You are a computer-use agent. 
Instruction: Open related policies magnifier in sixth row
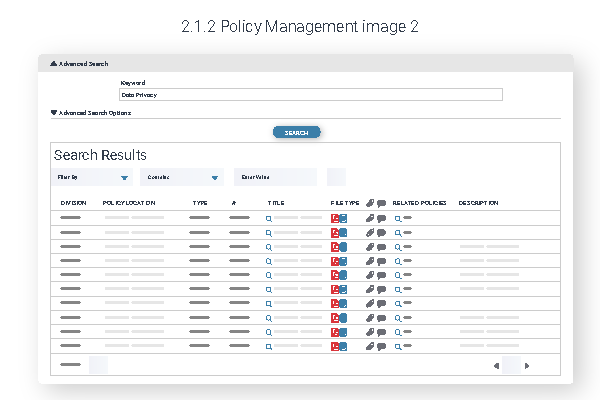pos(398,289)
